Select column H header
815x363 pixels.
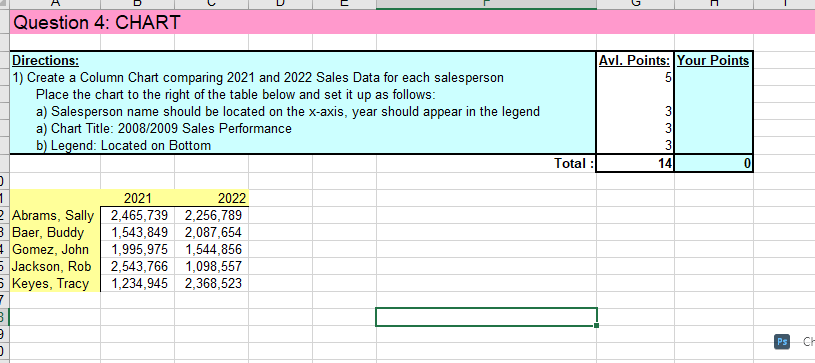point(714,4)
